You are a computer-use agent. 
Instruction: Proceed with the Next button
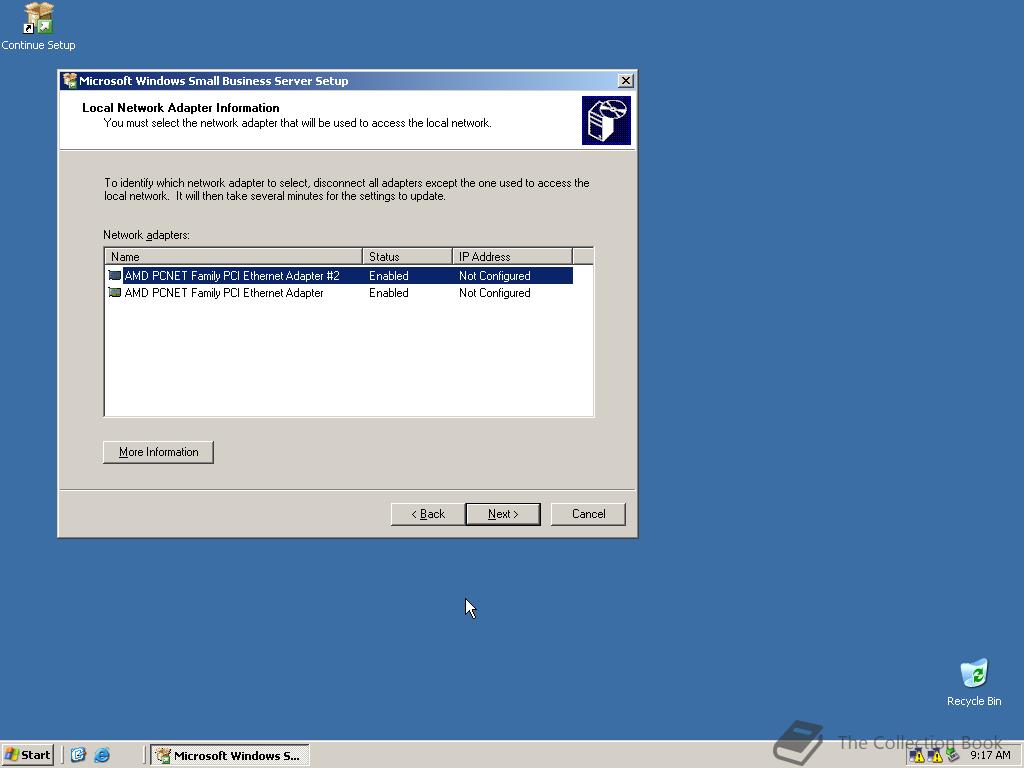pos(503,514)
